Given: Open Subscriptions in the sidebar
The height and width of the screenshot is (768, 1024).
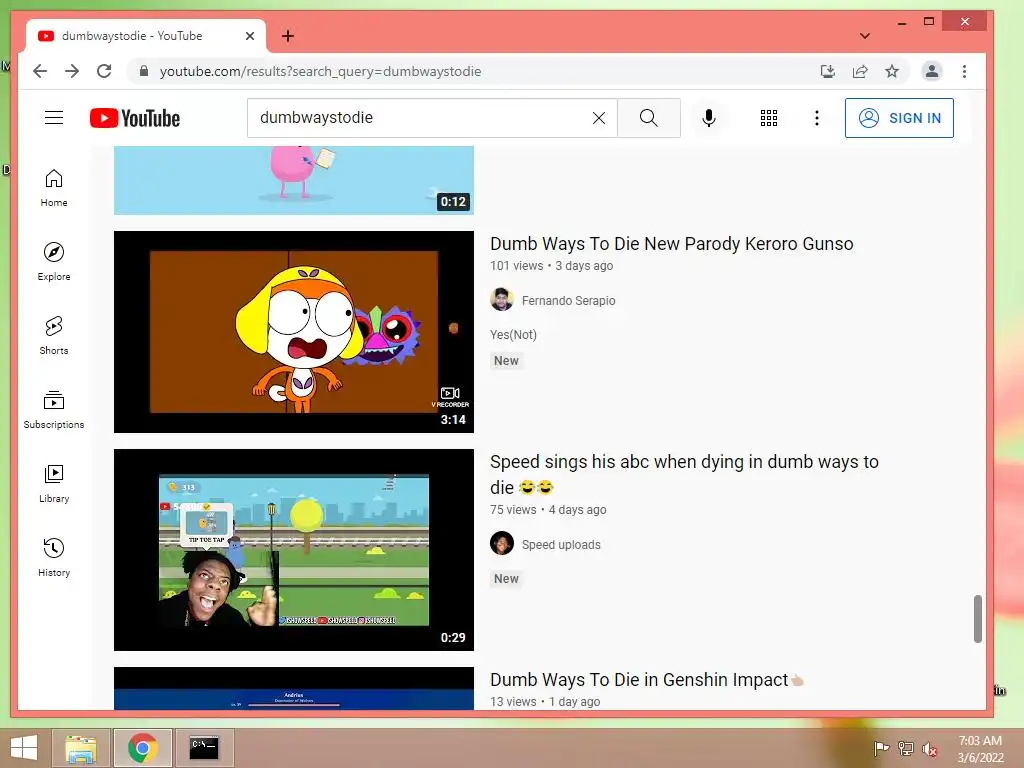Looking at the screenshot, I should 54,409.
